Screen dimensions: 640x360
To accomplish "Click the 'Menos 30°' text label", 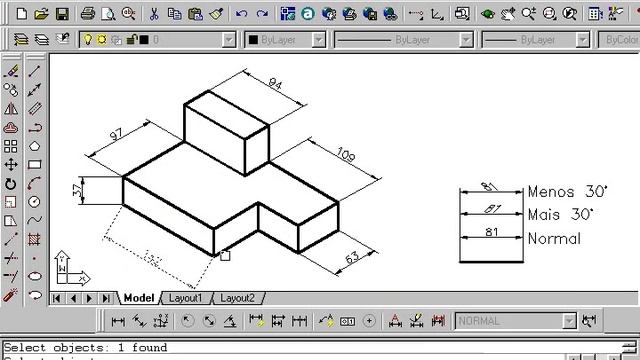I will coord(567,191).
